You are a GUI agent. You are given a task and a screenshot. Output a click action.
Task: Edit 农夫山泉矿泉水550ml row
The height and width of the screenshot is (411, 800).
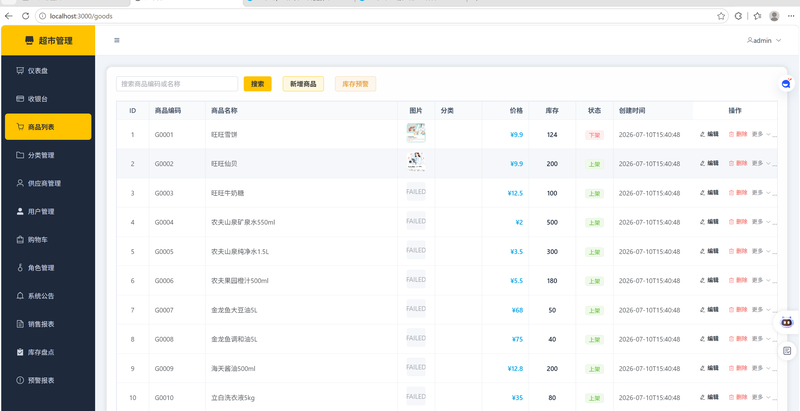click(709, 222)
